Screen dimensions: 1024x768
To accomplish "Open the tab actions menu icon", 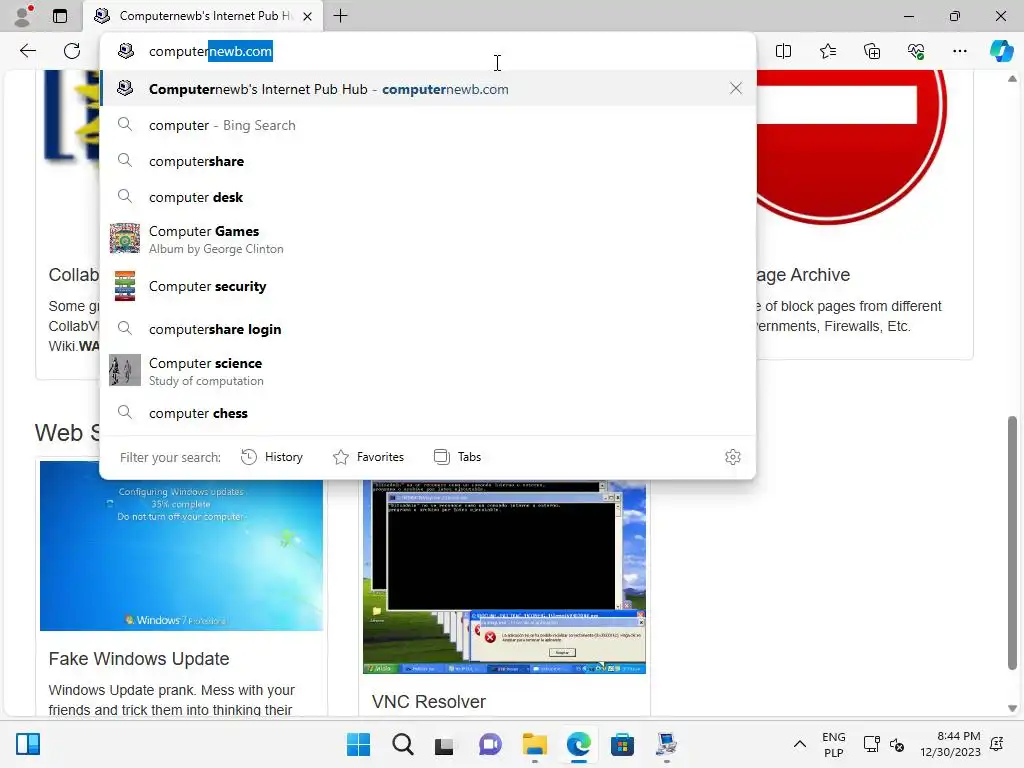I will click(60, 16).
